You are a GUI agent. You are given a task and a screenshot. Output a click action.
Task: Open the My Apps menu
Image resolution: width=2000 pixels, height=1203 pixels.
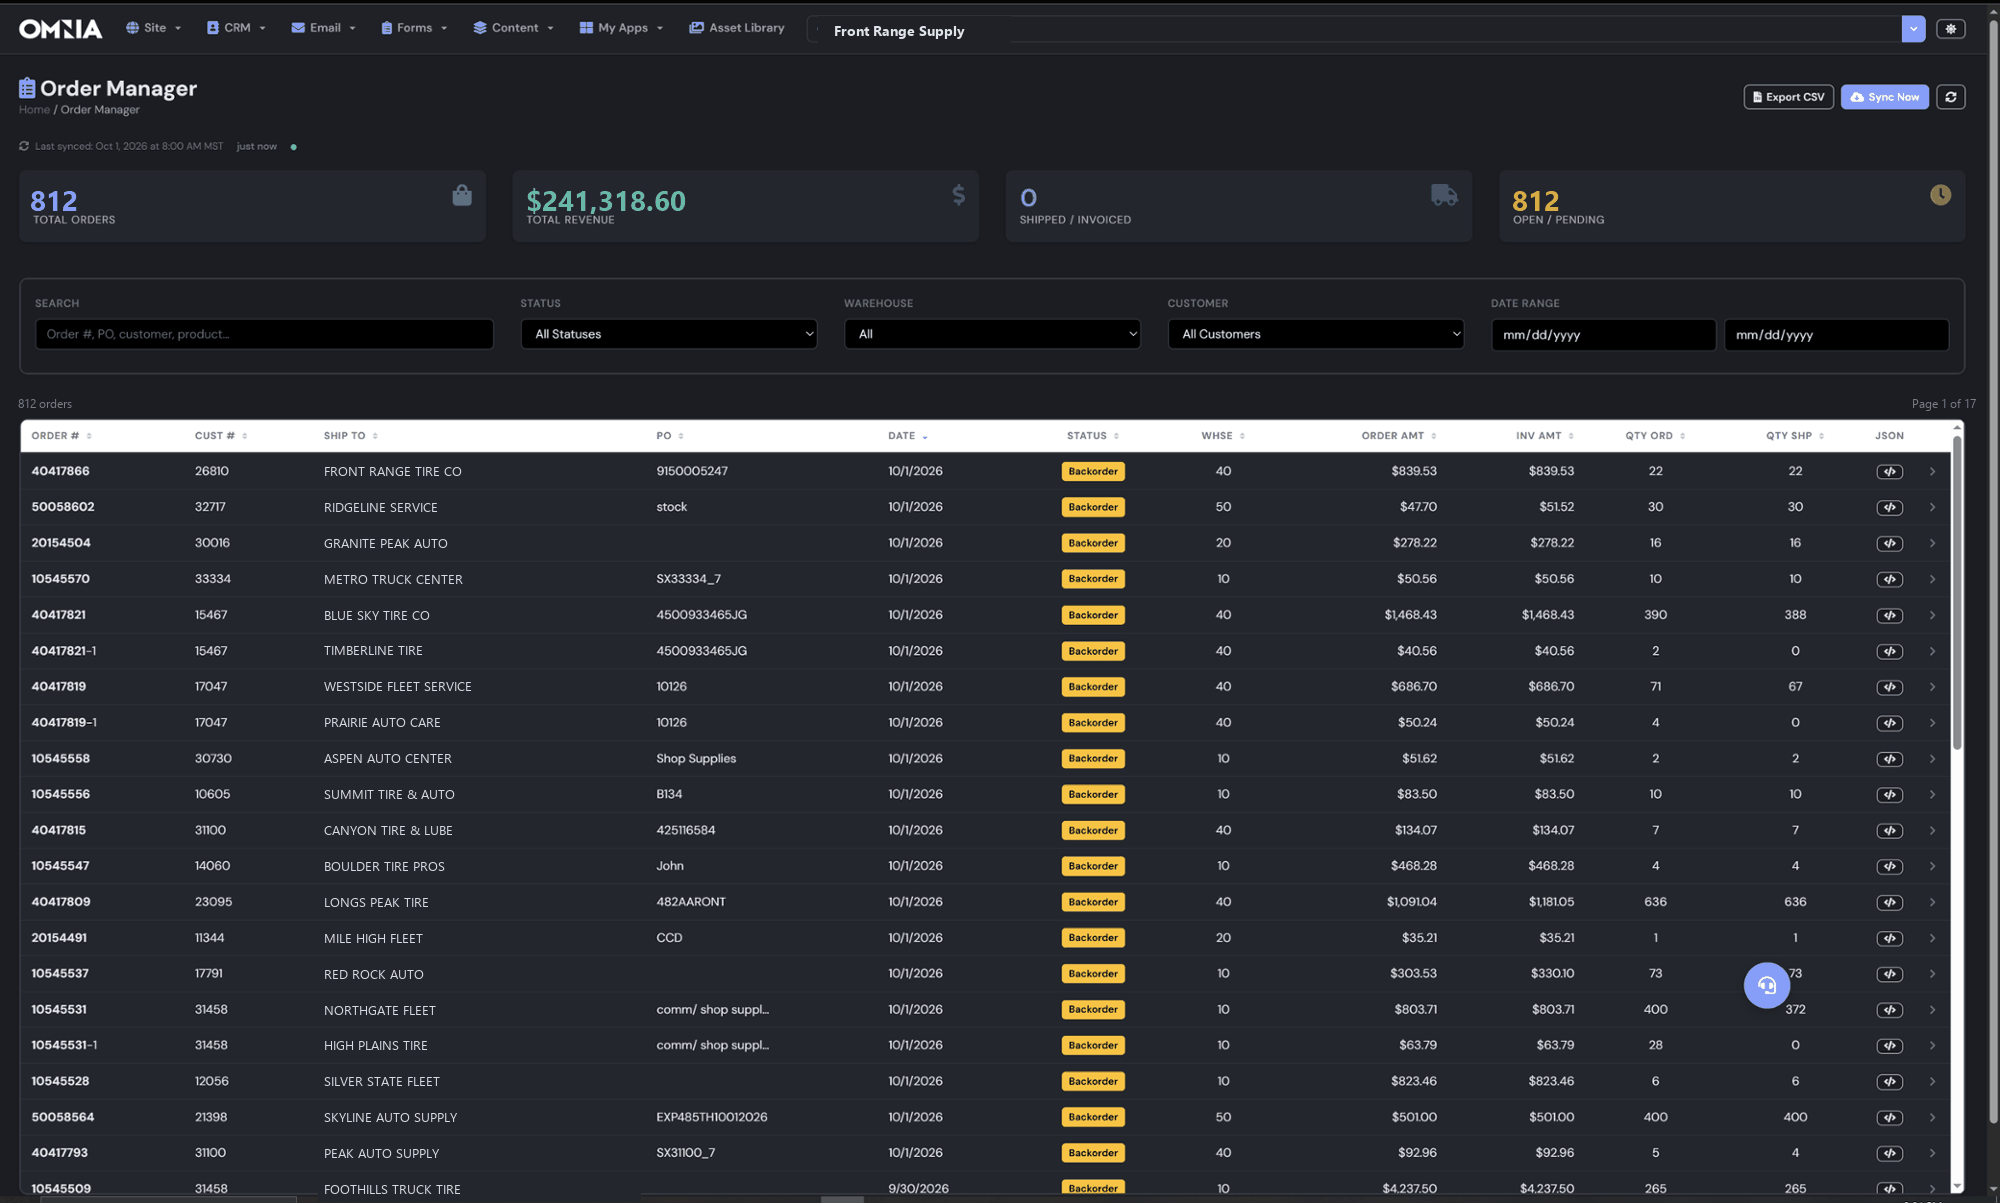click(621, 28)
